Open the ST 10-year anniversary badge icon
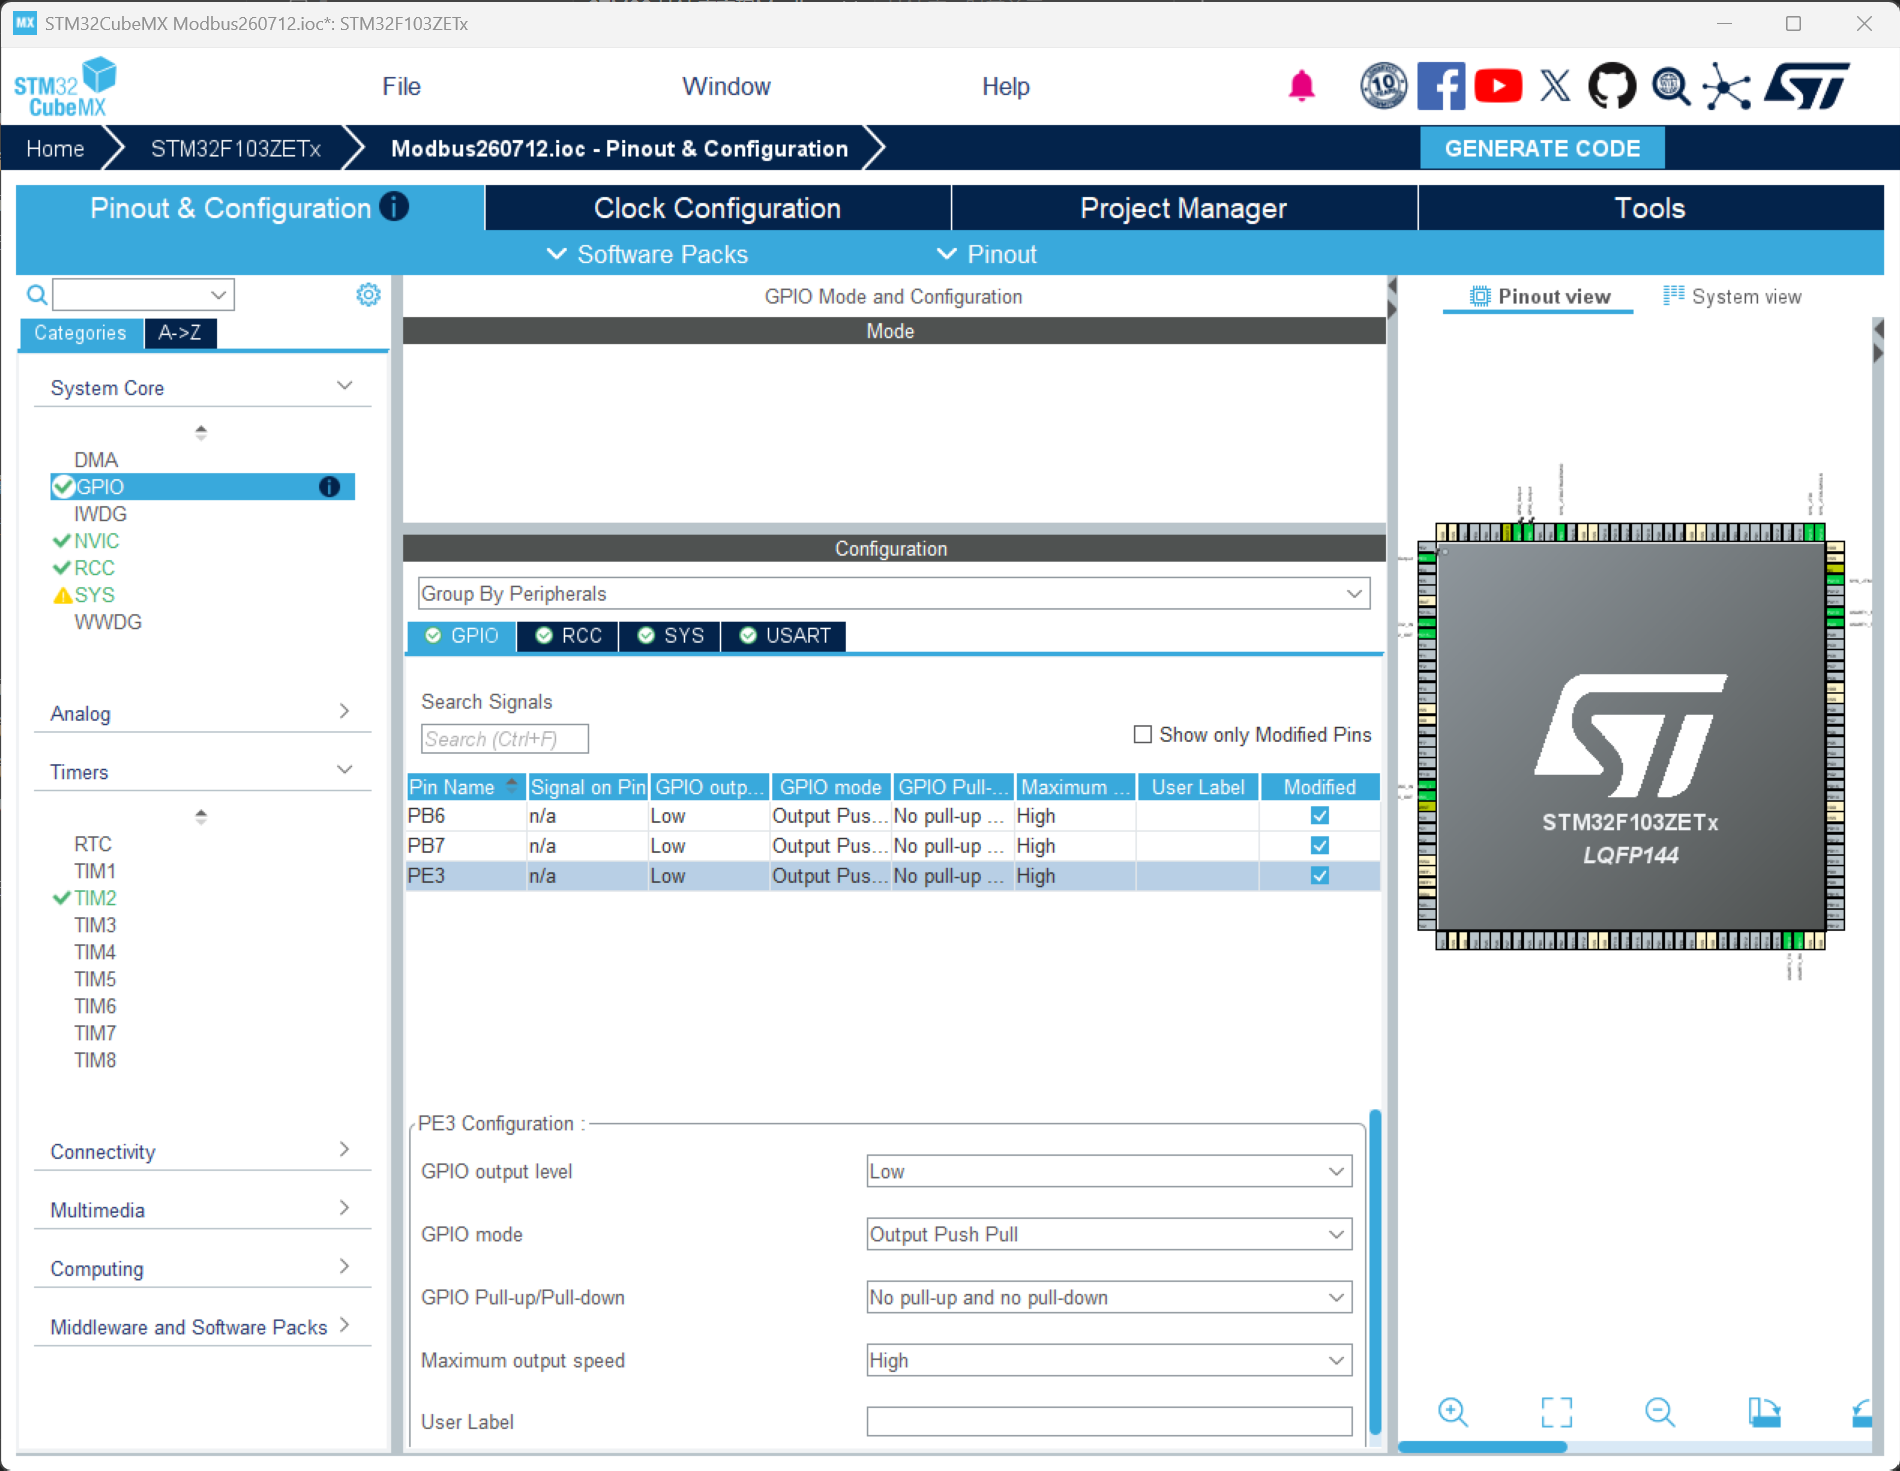 (x=1384, y=86)
